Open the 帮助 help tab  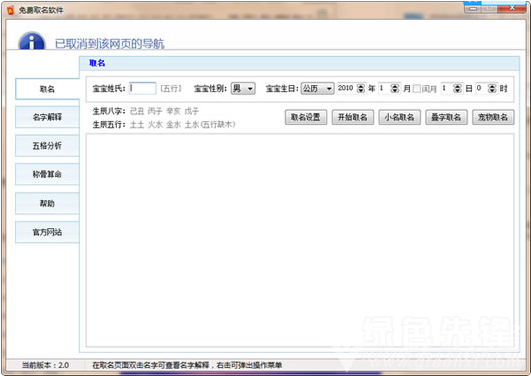47,203
